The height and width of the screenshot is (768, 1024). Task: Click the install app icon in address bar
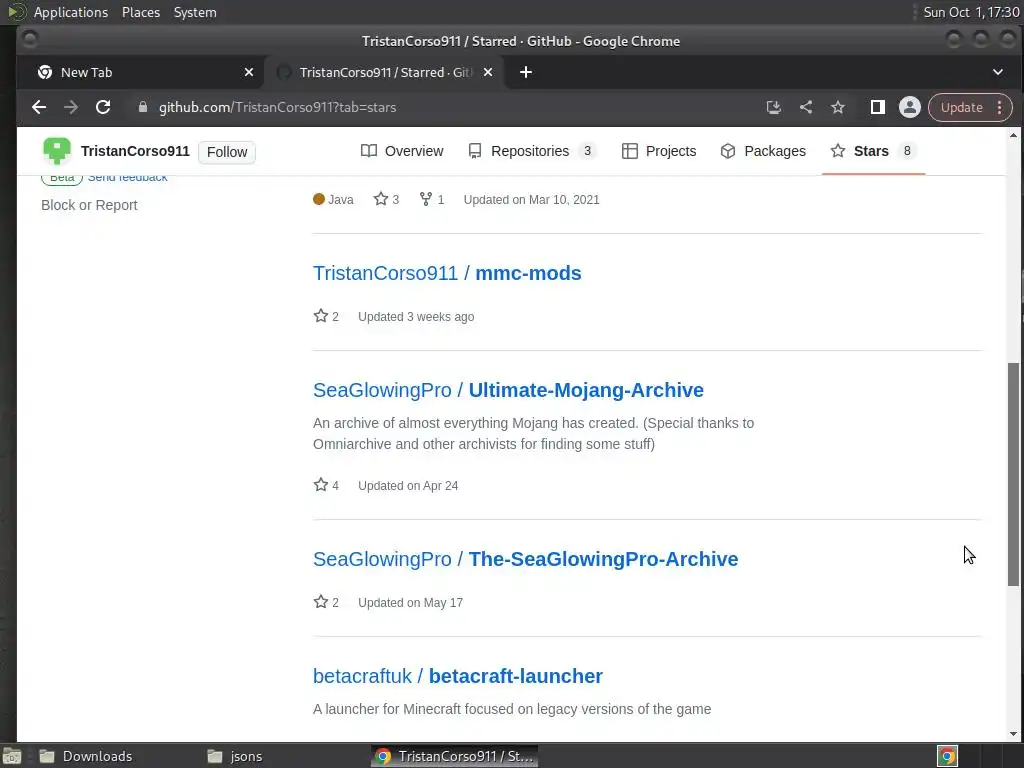pos(774,107)
